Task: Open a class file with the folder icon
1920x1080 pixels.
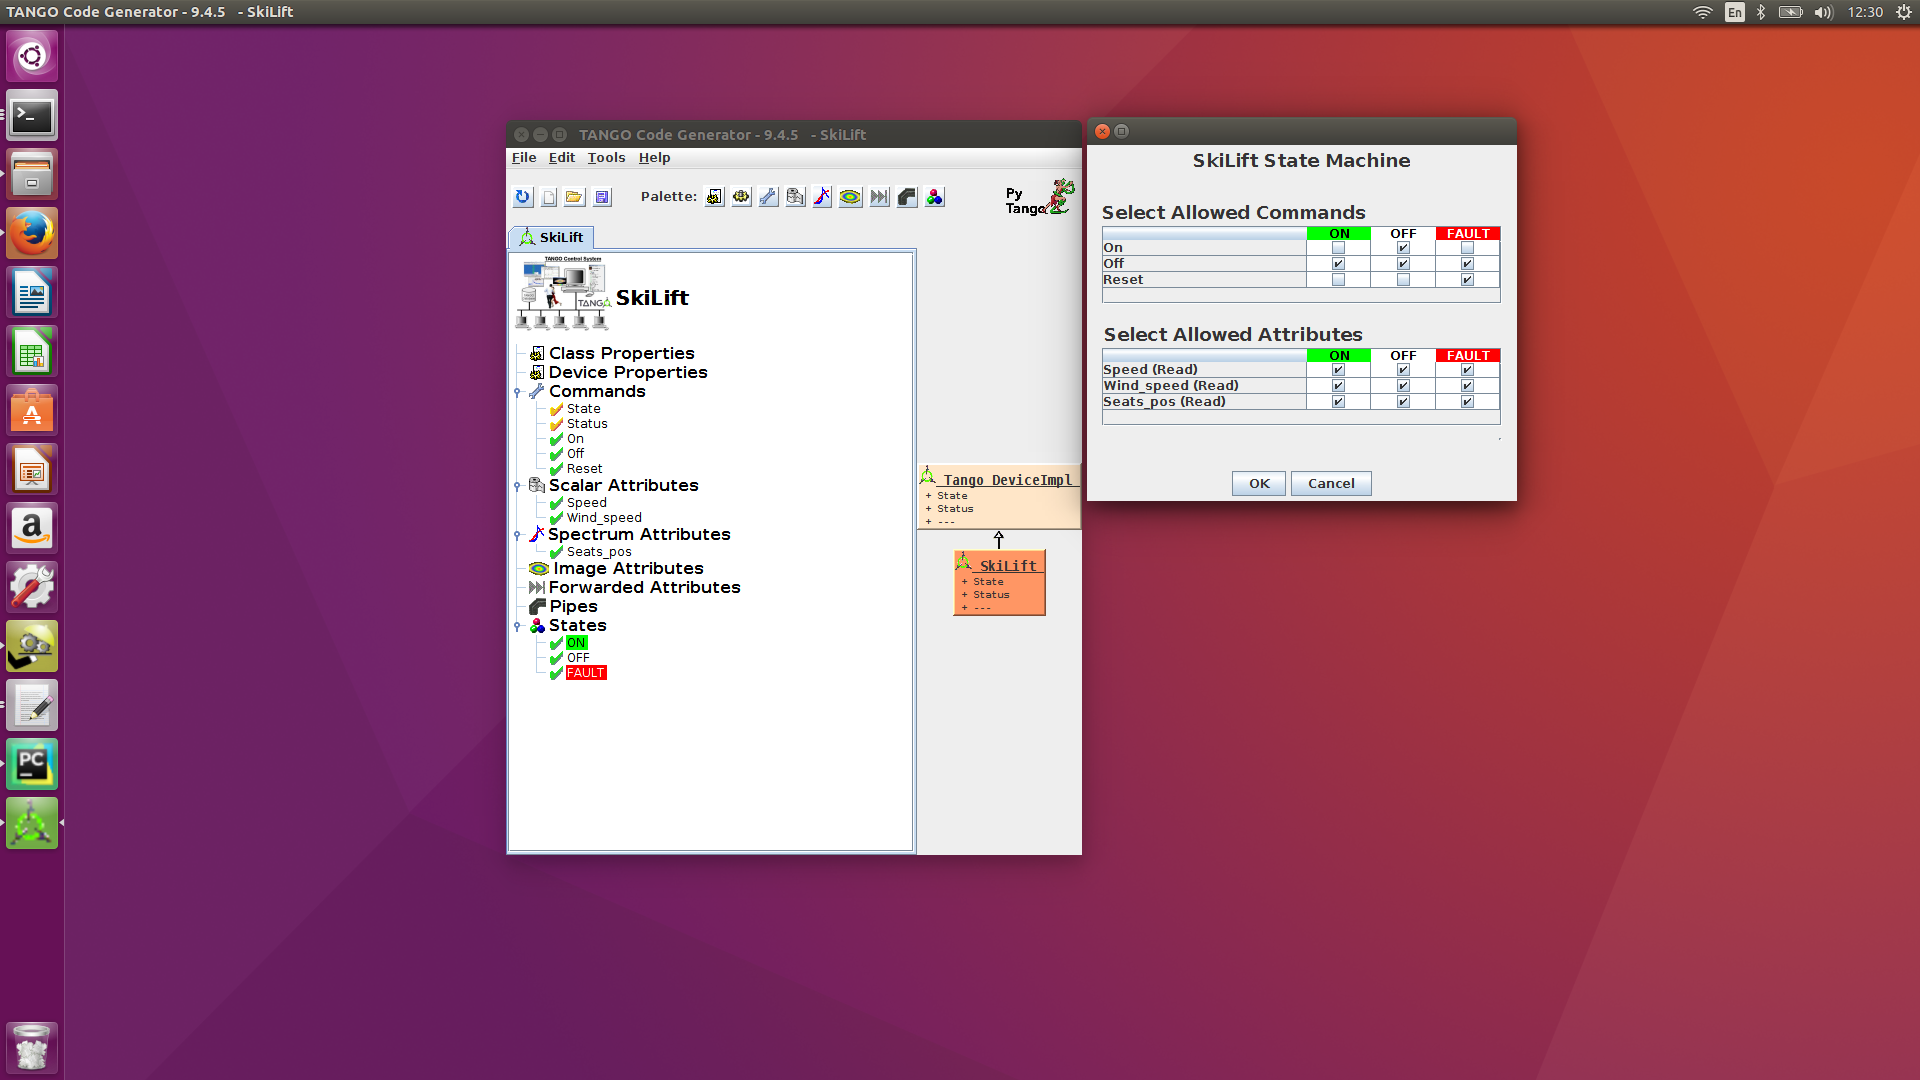Action: [574, 197]
